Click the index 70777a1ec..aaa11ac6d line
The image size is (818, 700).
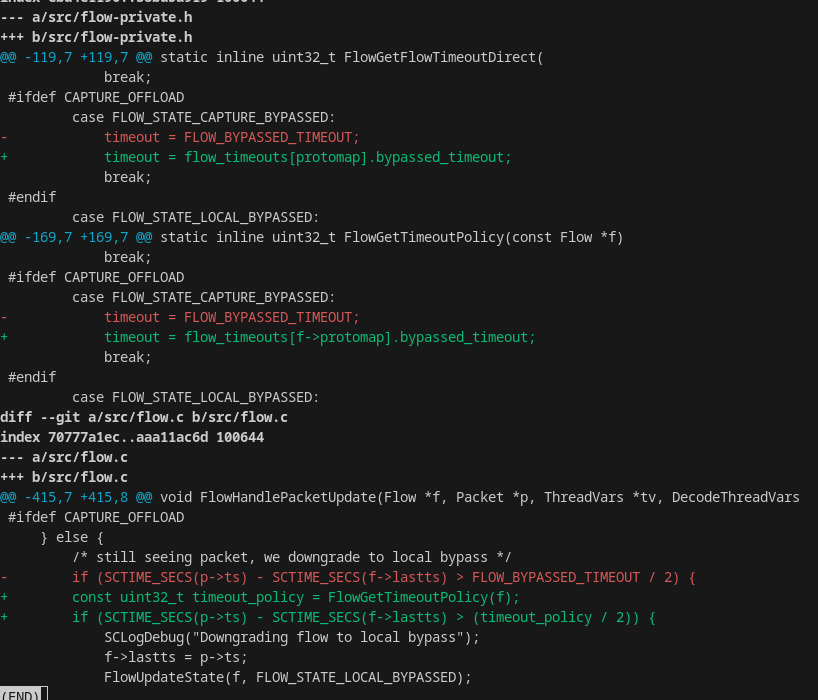(x=132, y=437)
